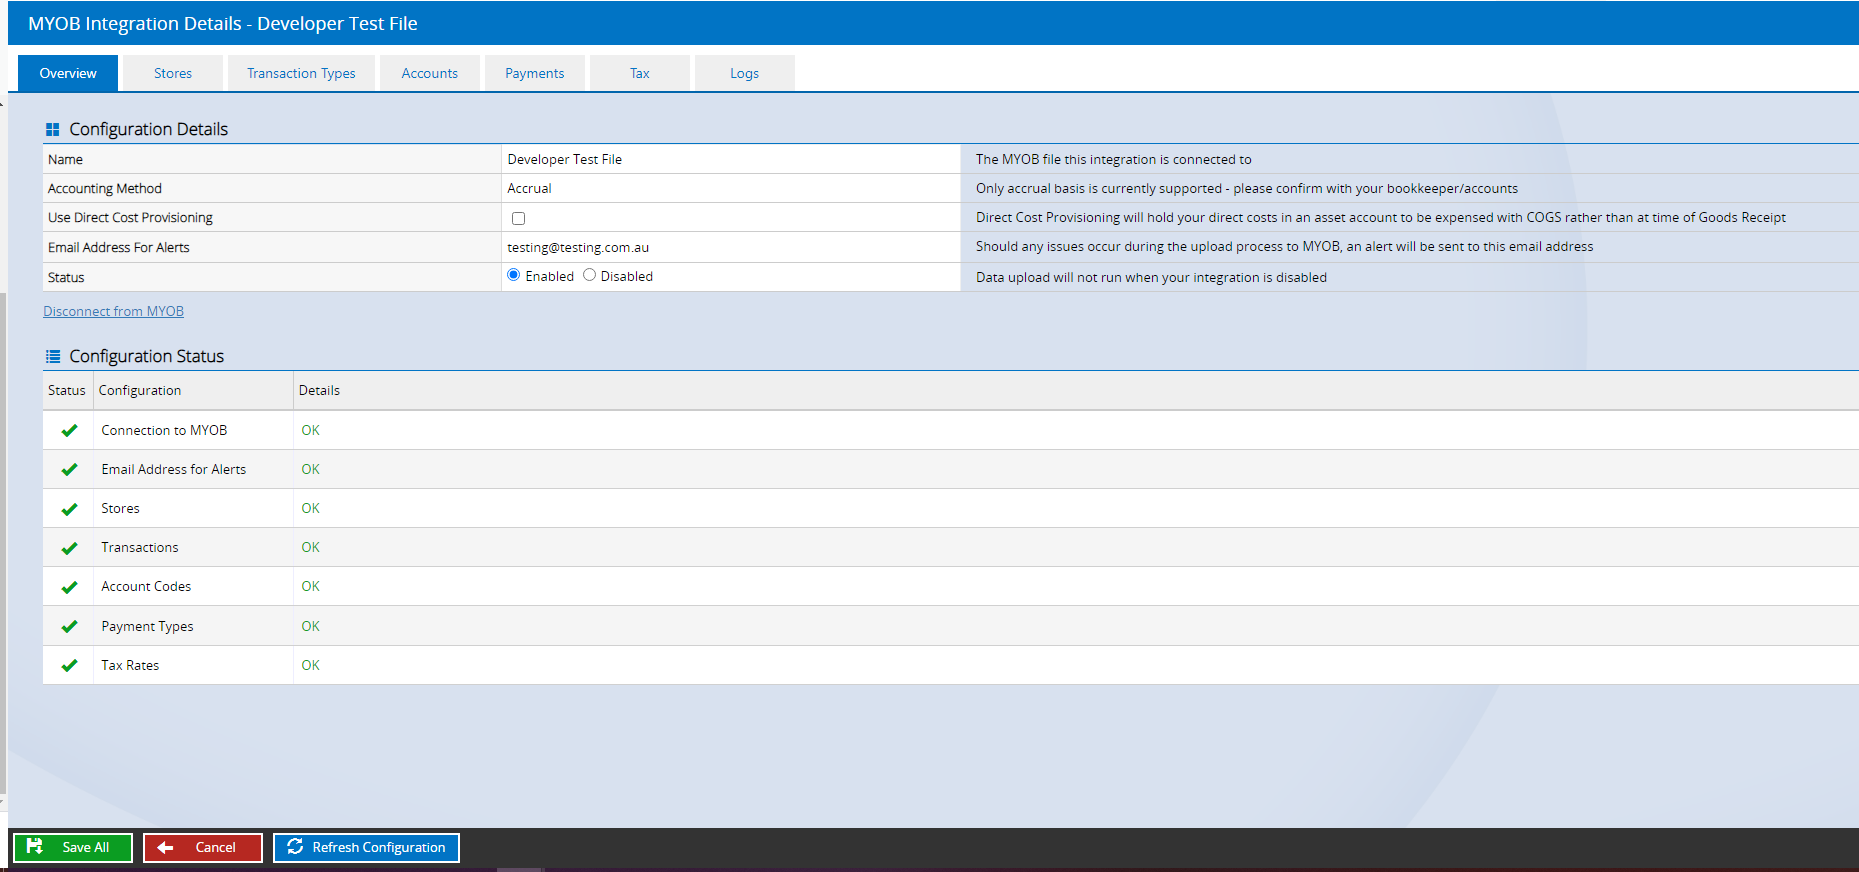Image resolution: width=1859 pixels, height=872 pixels.
Task: Open the Tax tab
Action: point(640,73)
